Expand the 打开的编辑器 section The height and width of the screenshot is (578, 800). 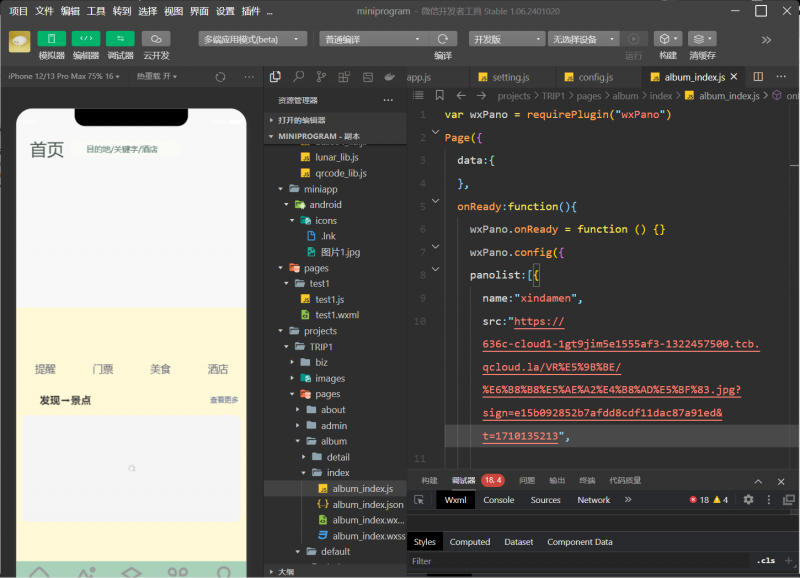click(x=335, y=120)
